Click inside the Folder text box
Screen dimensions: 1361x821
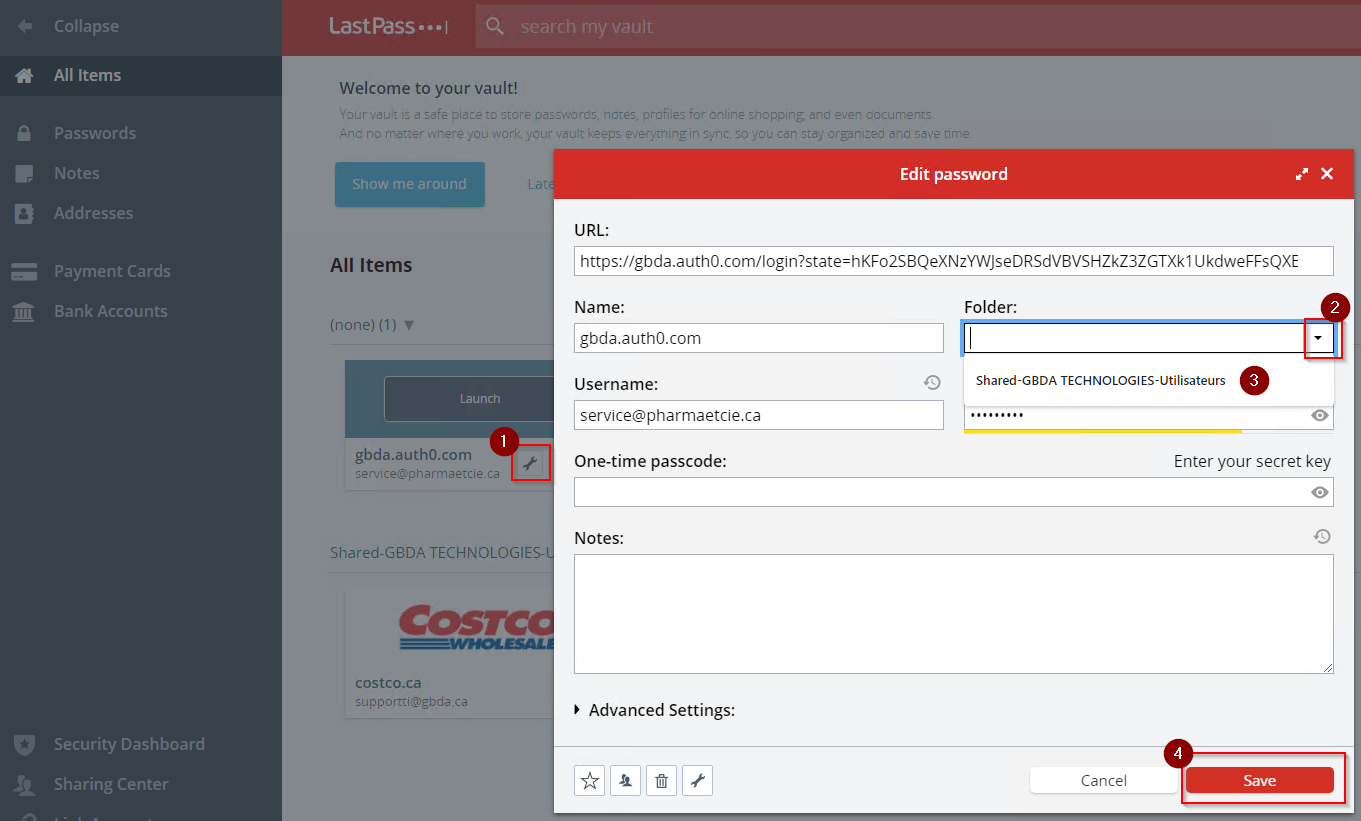(1134, 338)
